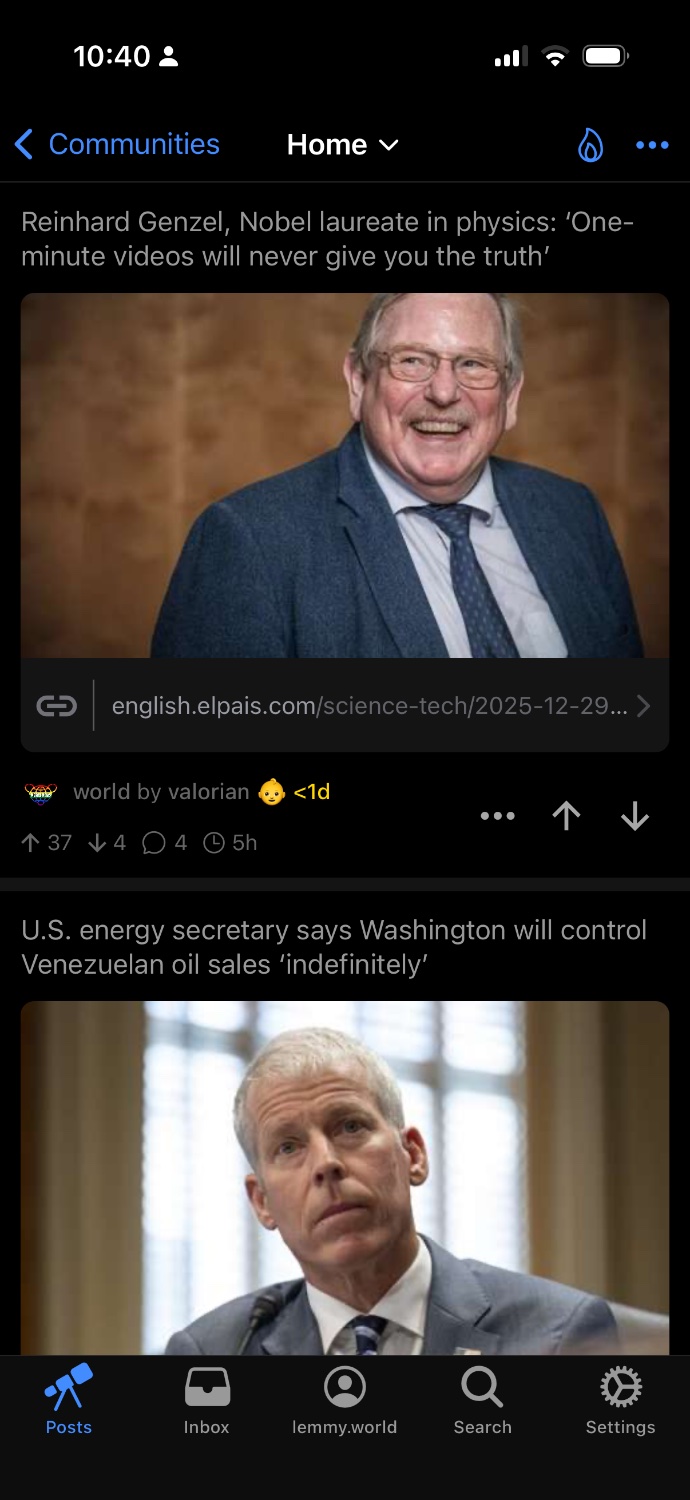Switch to the Search tab
Screen dimensions: 690x1500
483,1401
